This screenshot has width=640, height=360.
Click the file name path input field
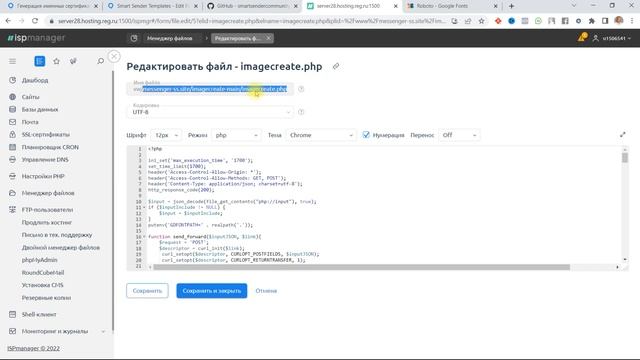click(x=210, y=89)
